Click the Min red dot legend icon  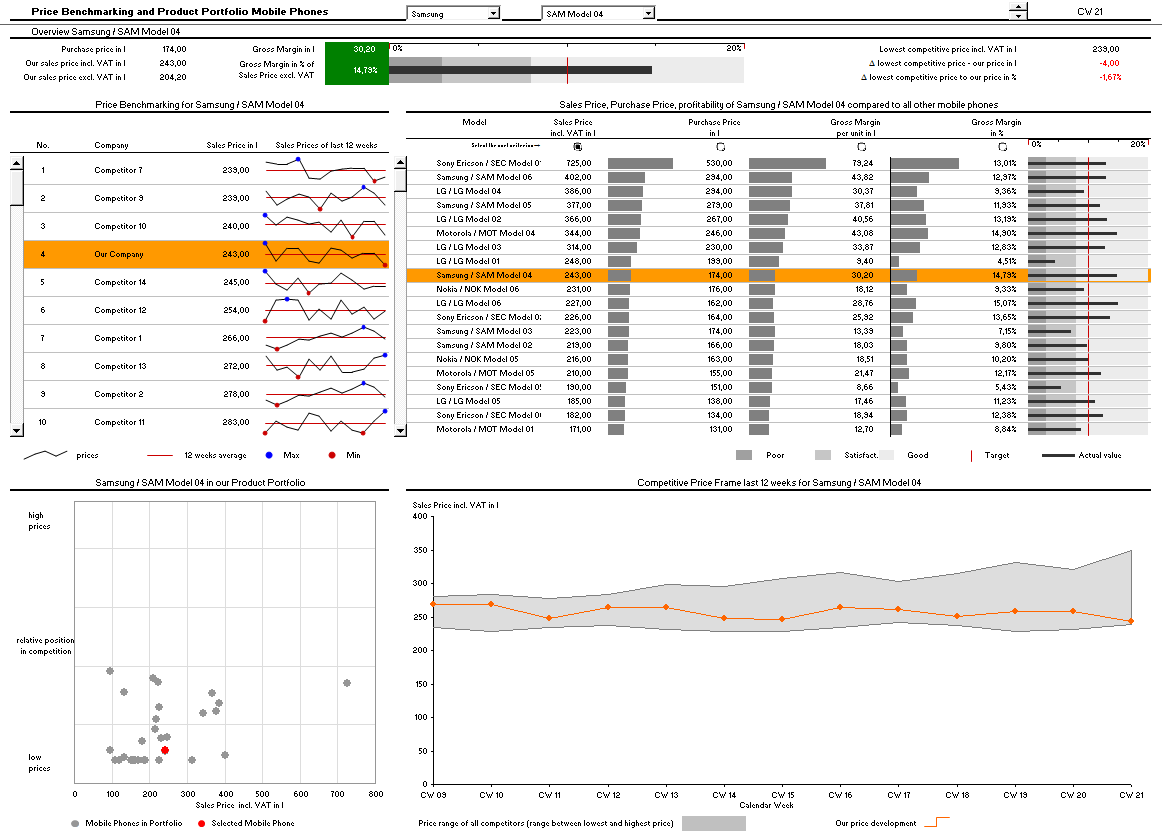point(332,455)
